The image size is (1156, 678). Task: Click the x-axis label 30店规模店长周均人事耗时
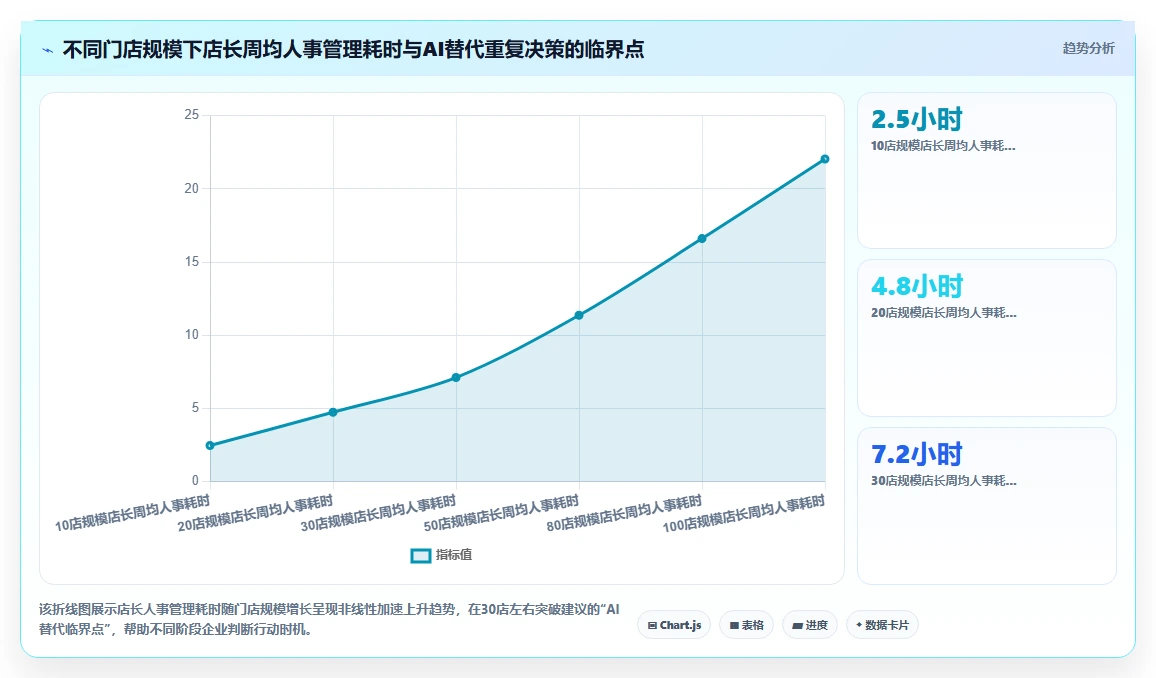[x=378, y=513]
